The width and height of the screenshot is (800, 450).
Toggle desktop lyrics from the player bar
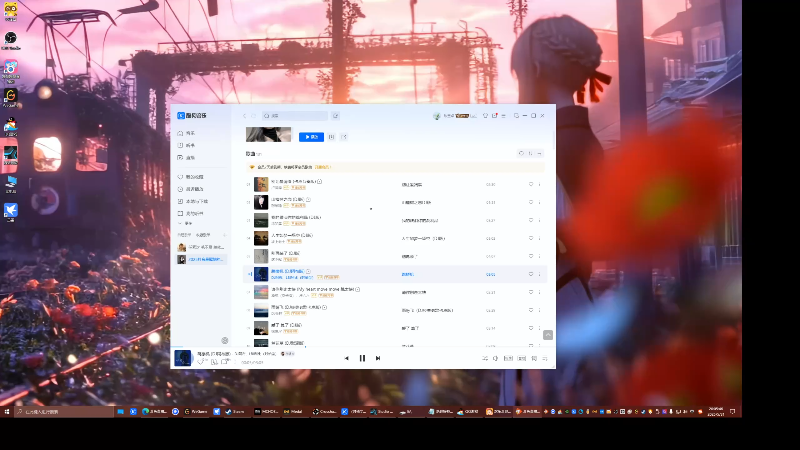point(534,359)
